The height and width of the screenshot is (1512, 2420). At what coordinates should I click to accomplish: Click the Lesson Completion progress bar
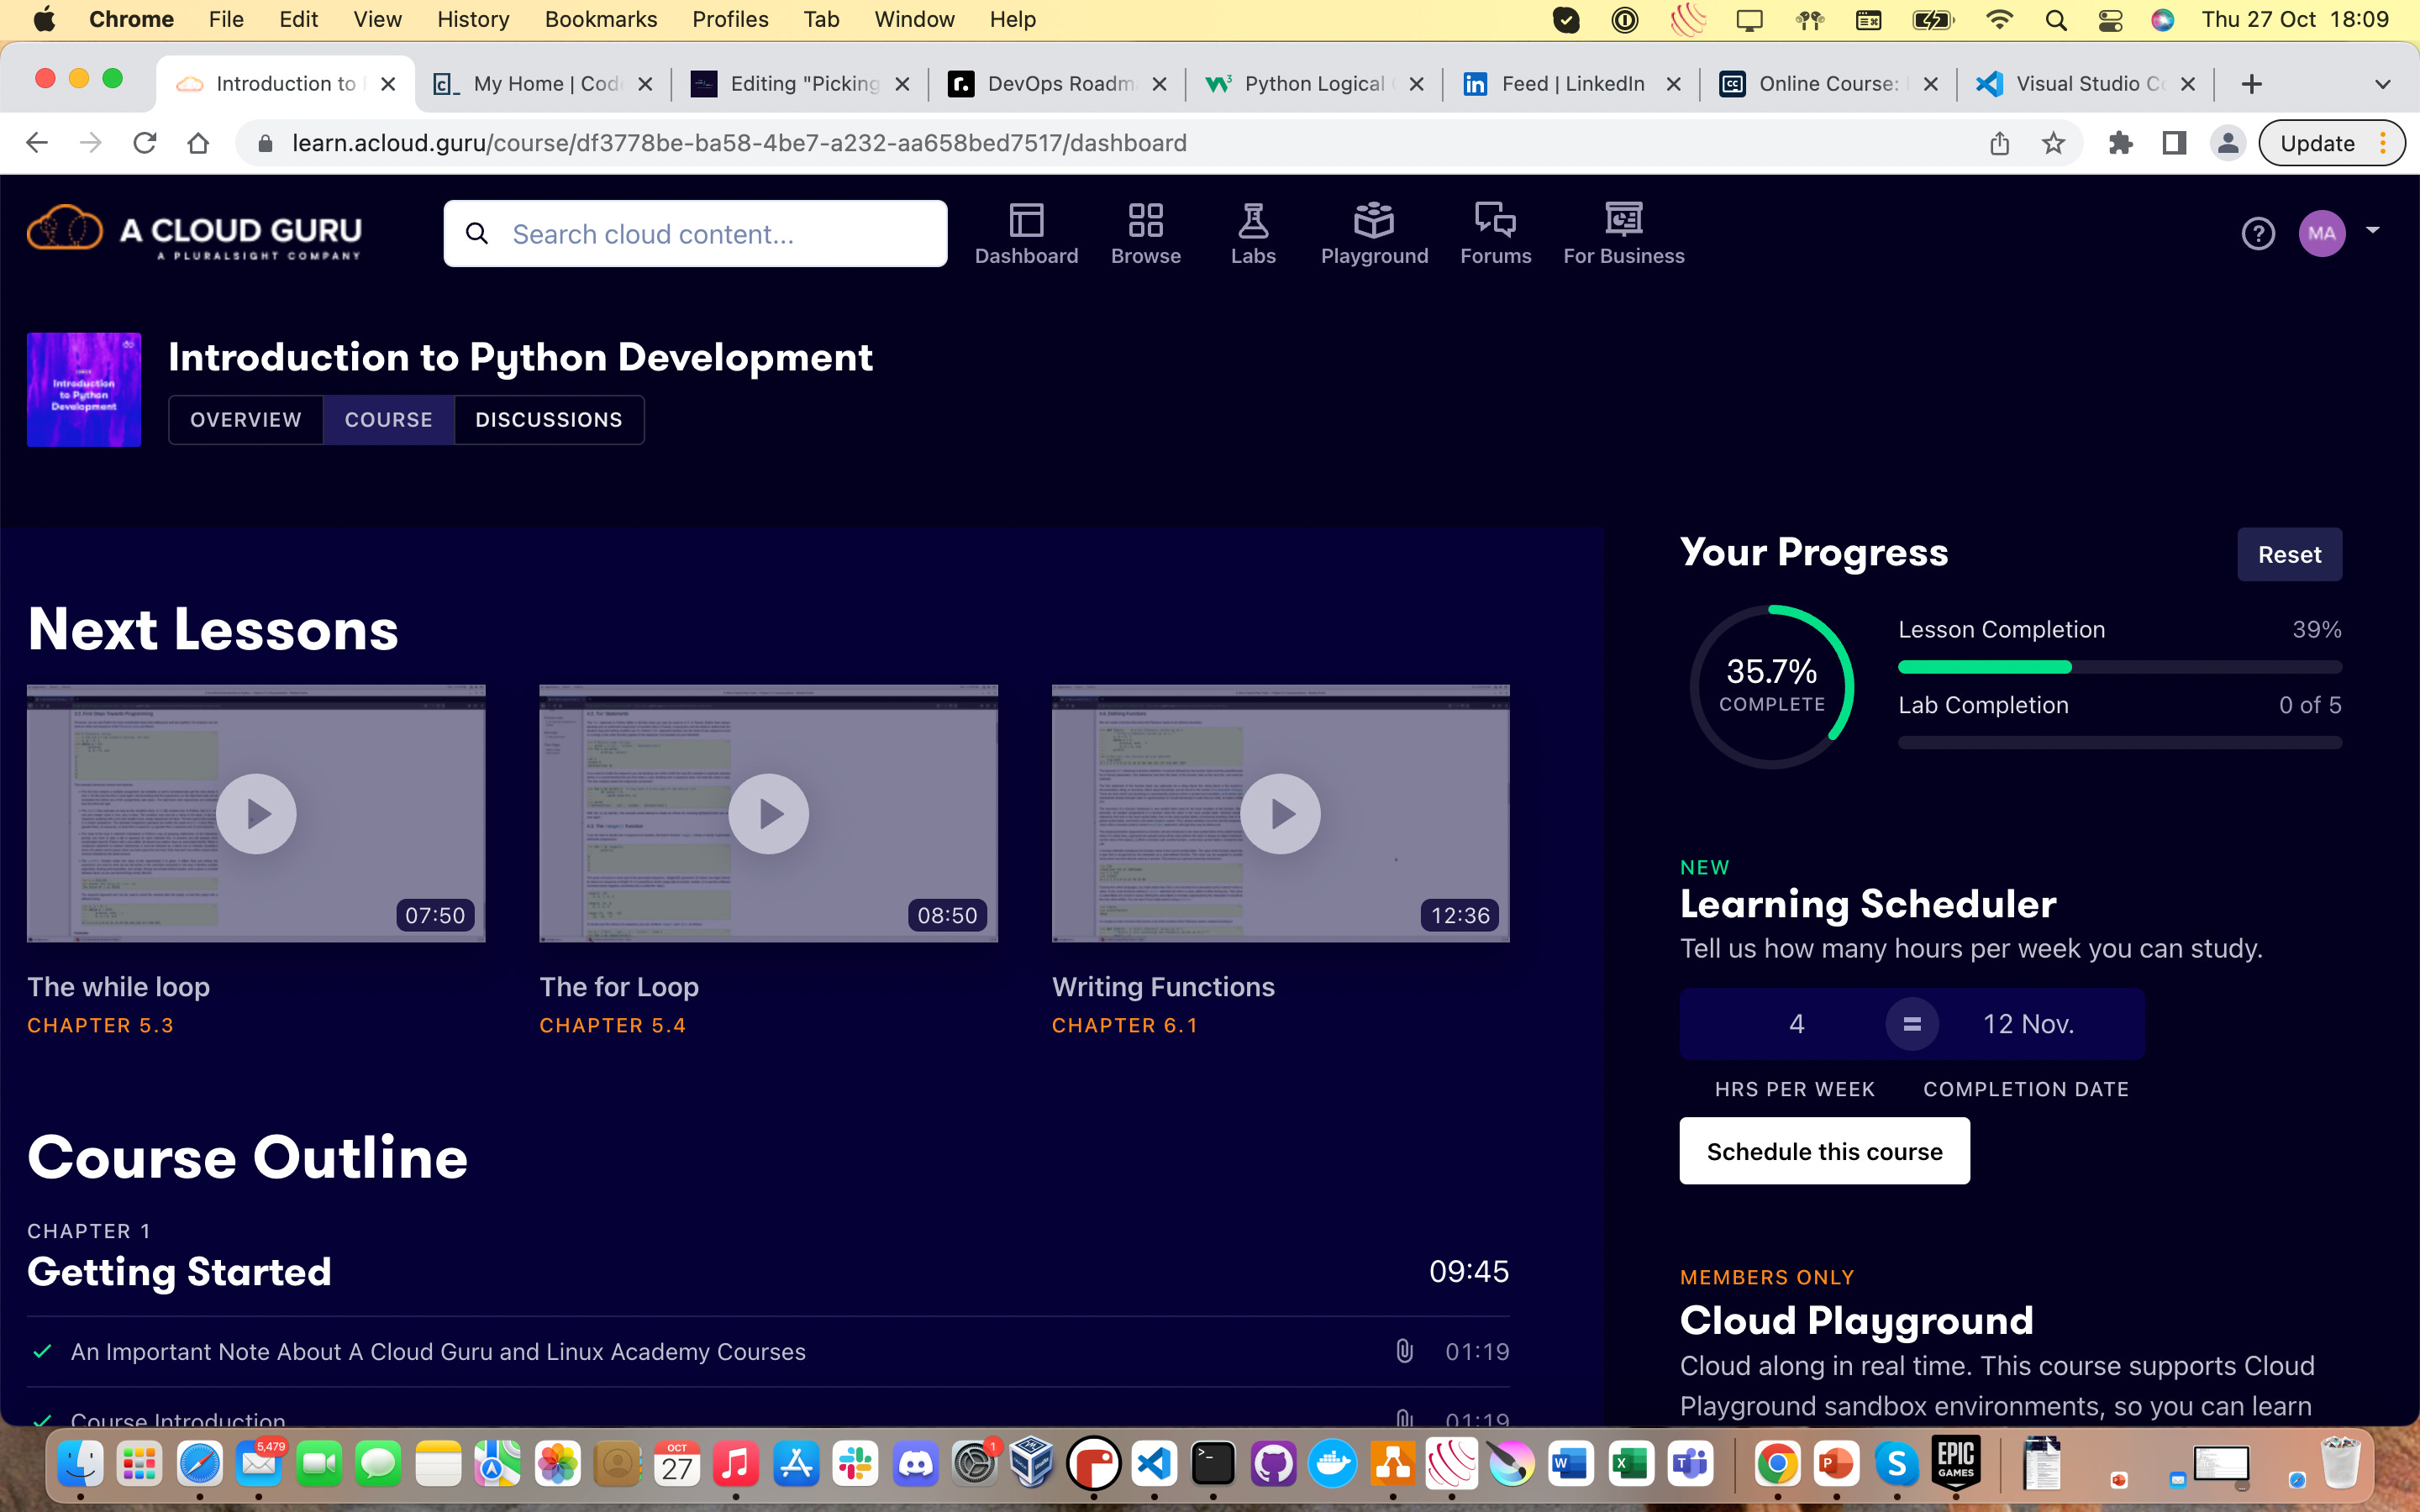point(2119,666)
